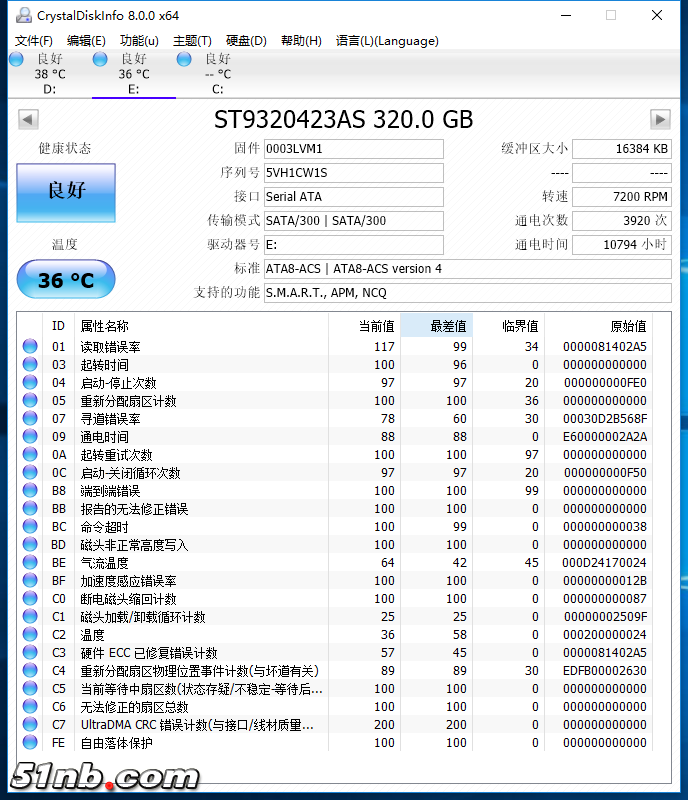
Task: Click the 36 °C temperature button
Action: pyautogui.click(x=66, y=280)
